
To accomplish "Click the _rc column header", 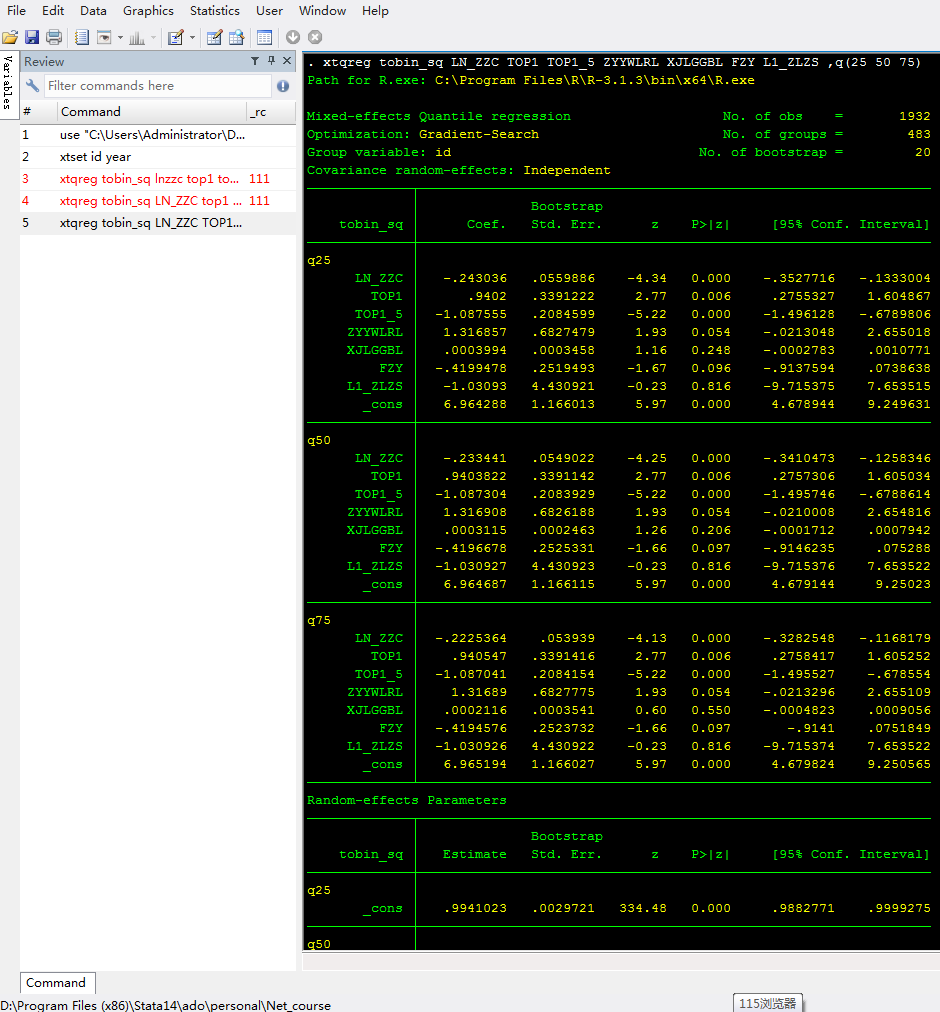I will click(x=258, y=112).
